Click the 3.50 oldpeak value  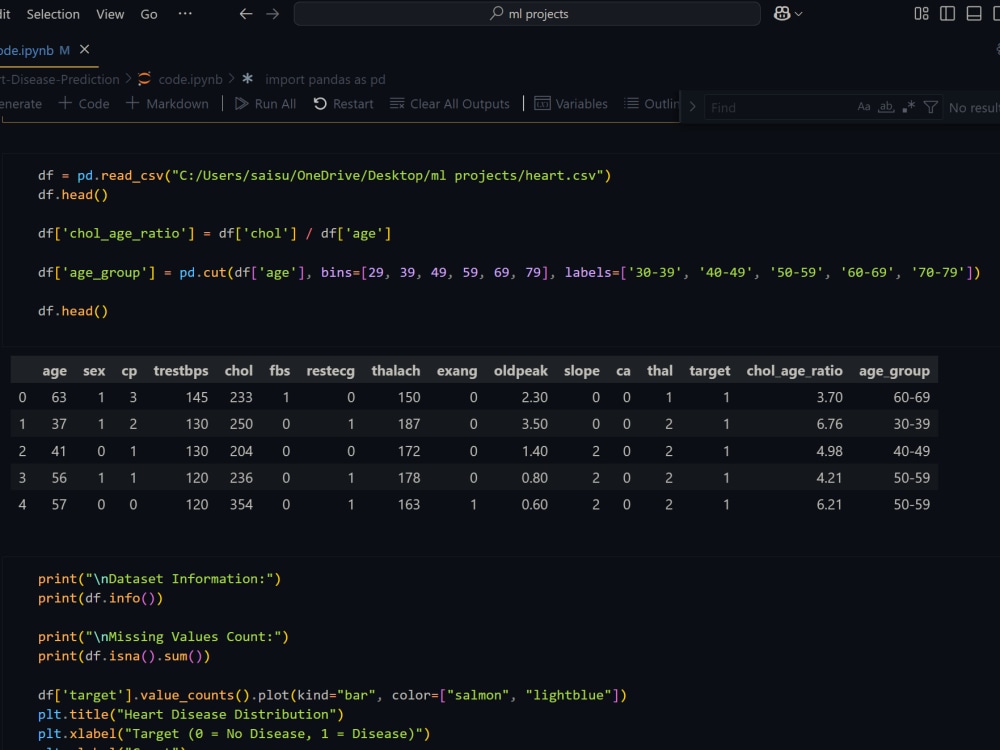coord(534,424)
